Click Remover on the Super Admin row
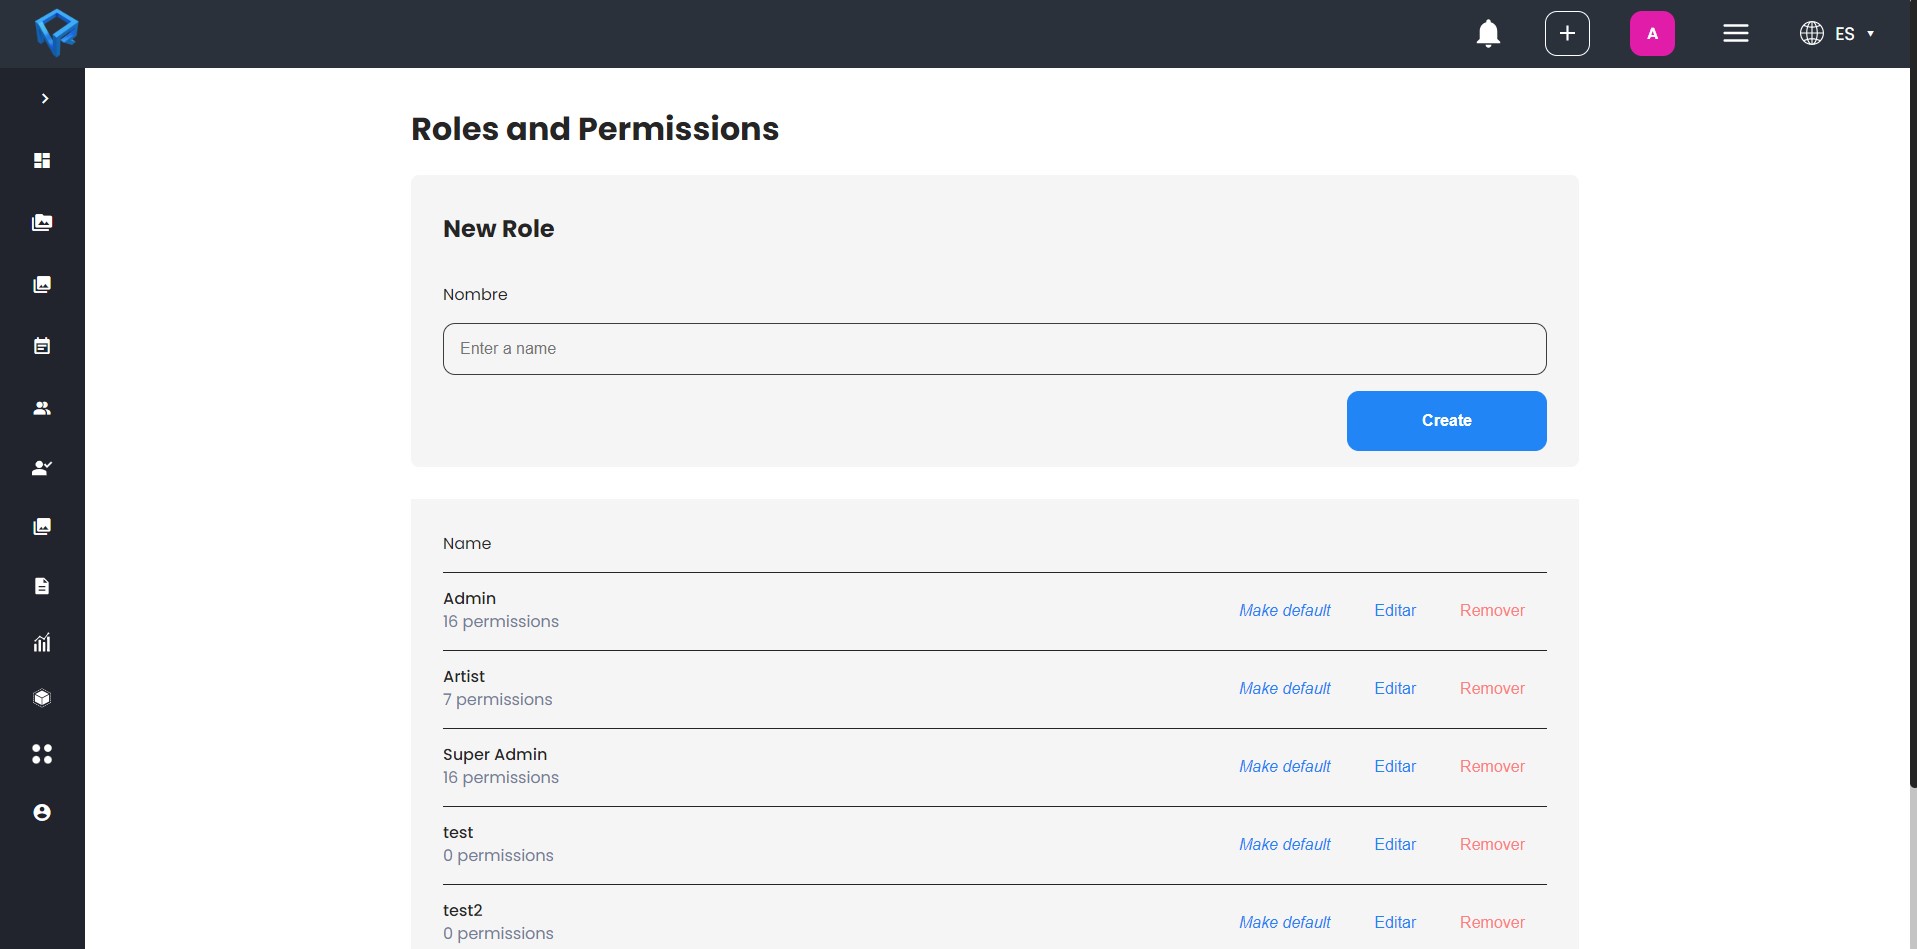1917x949 pixels. point(1492,766)
